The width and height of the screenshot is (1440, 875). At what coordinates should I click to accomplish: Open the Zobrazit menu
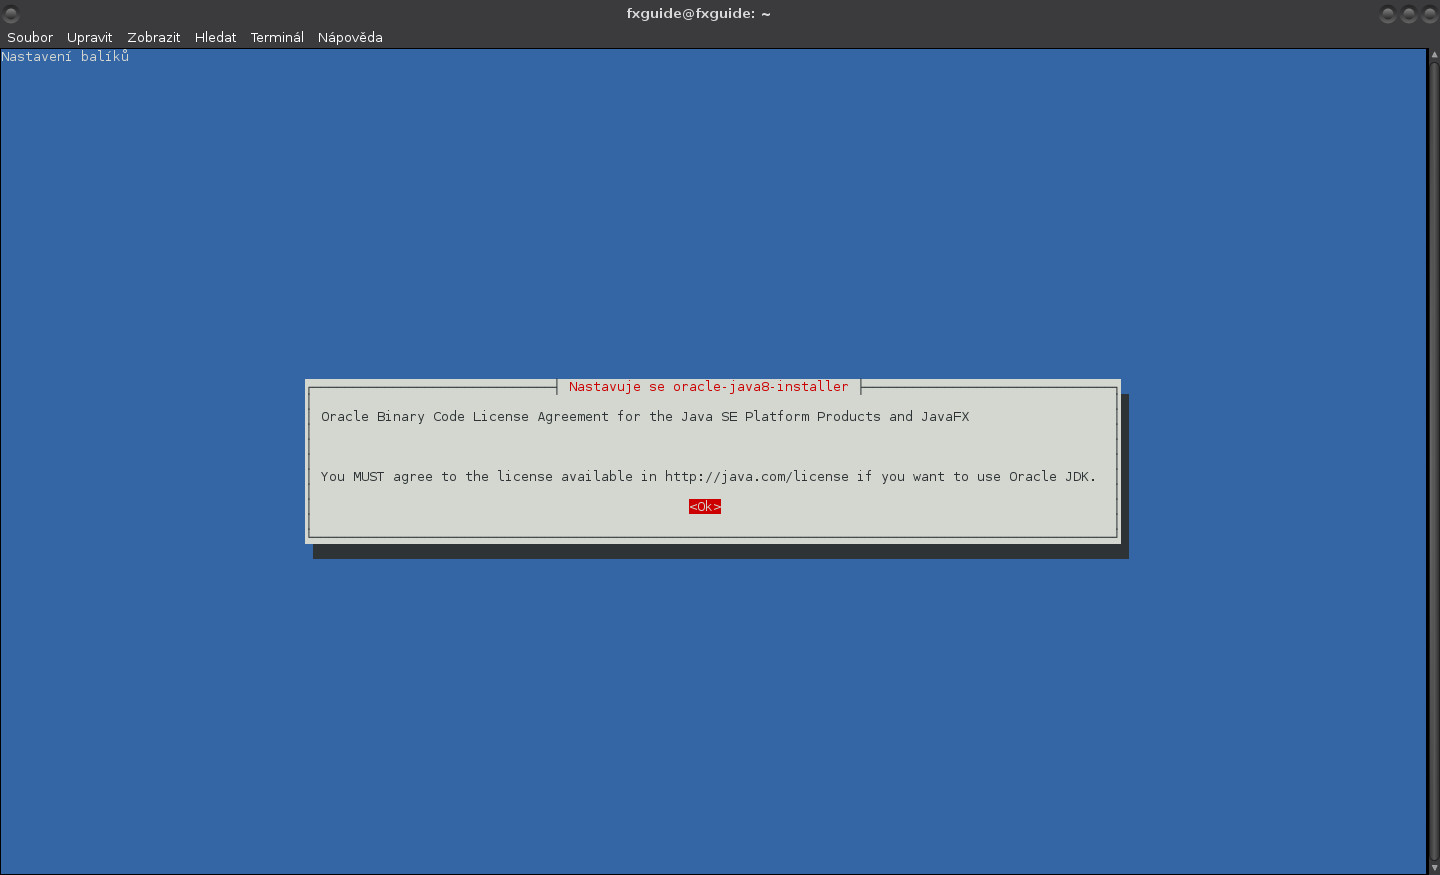tap(153, 37)
